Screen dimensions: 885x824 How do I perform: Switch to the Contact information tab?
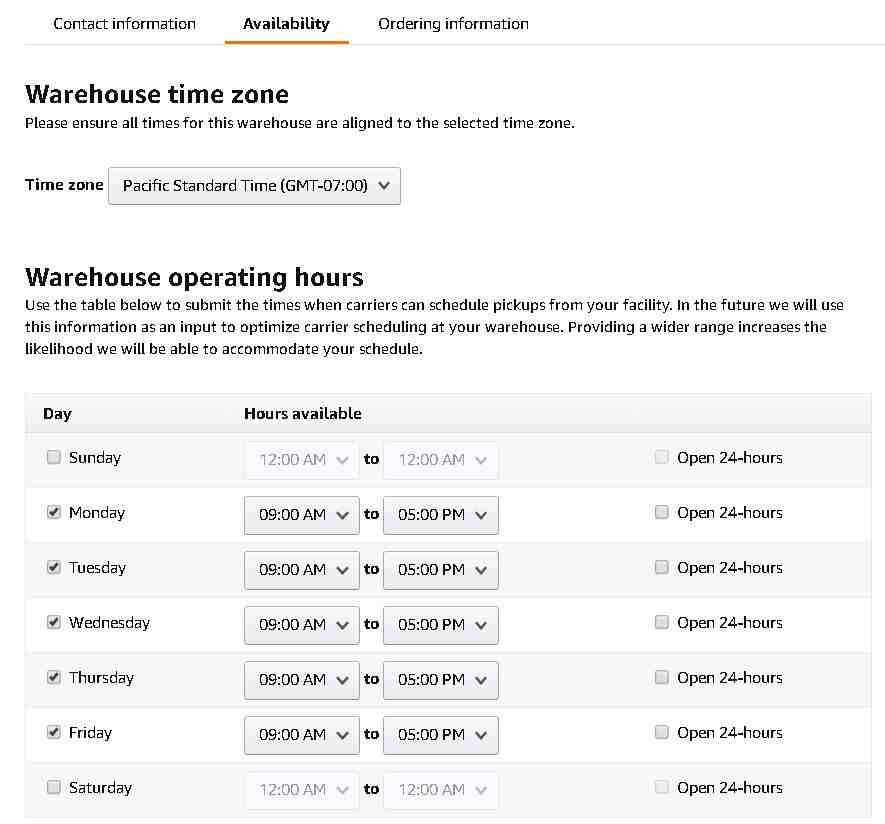tap(124, 23)
